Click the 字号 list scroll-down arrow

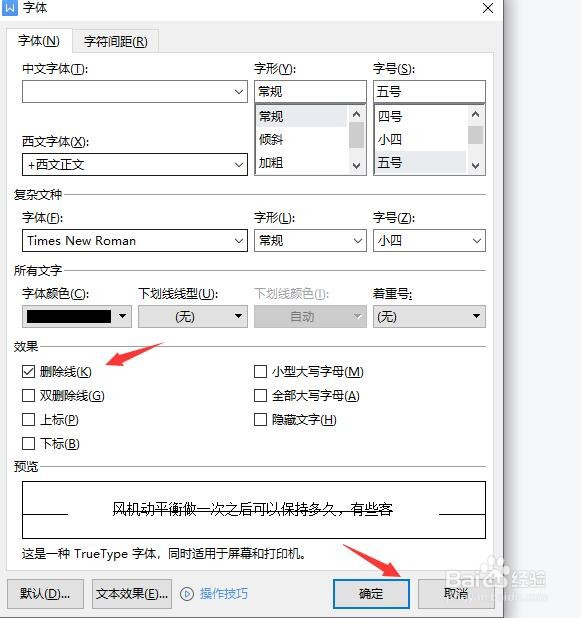[475, 166]
